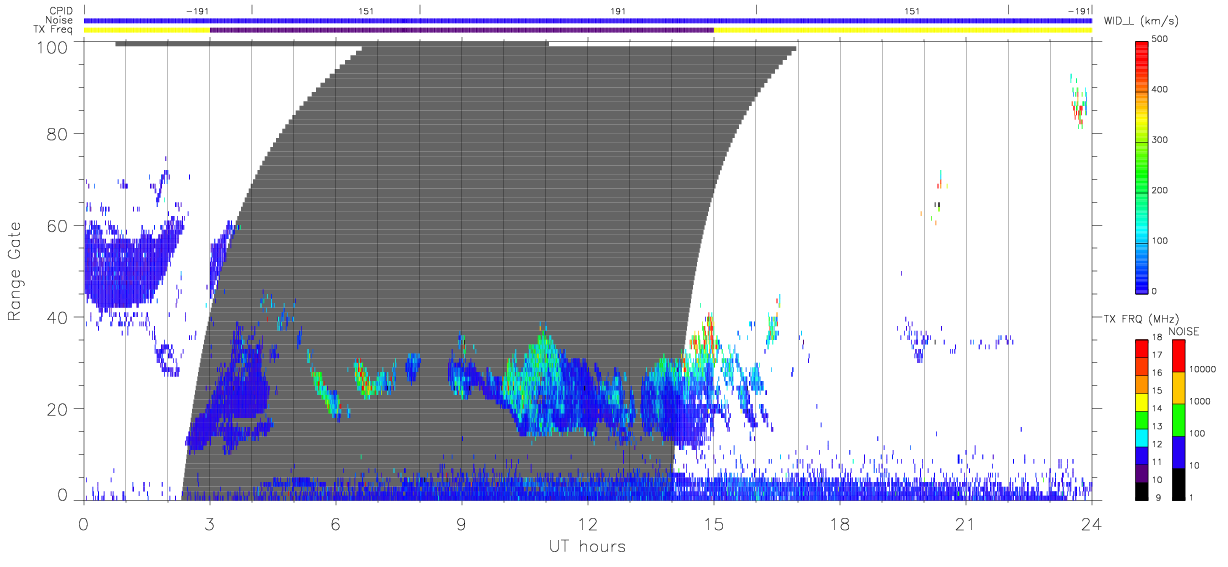The width and height of the screenshot is (1228, 567).
Task: Click the 400 tick on the WID color bar
Action: click(1160, 89)
